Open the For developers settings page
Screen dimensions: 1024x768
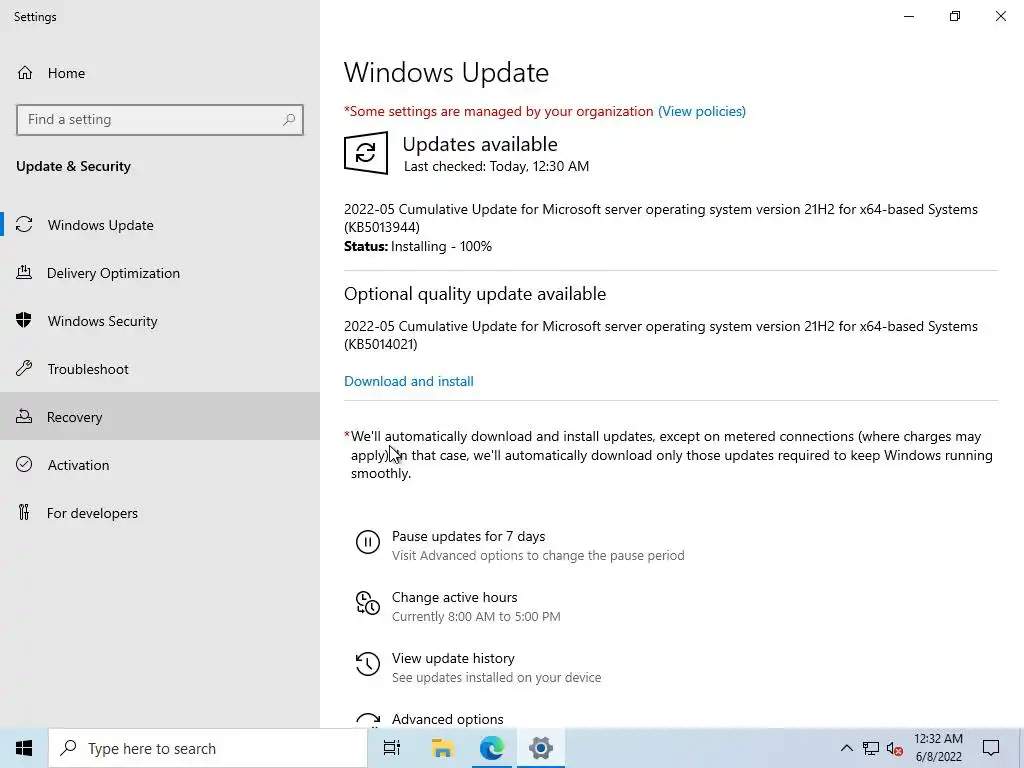[160, 513]
